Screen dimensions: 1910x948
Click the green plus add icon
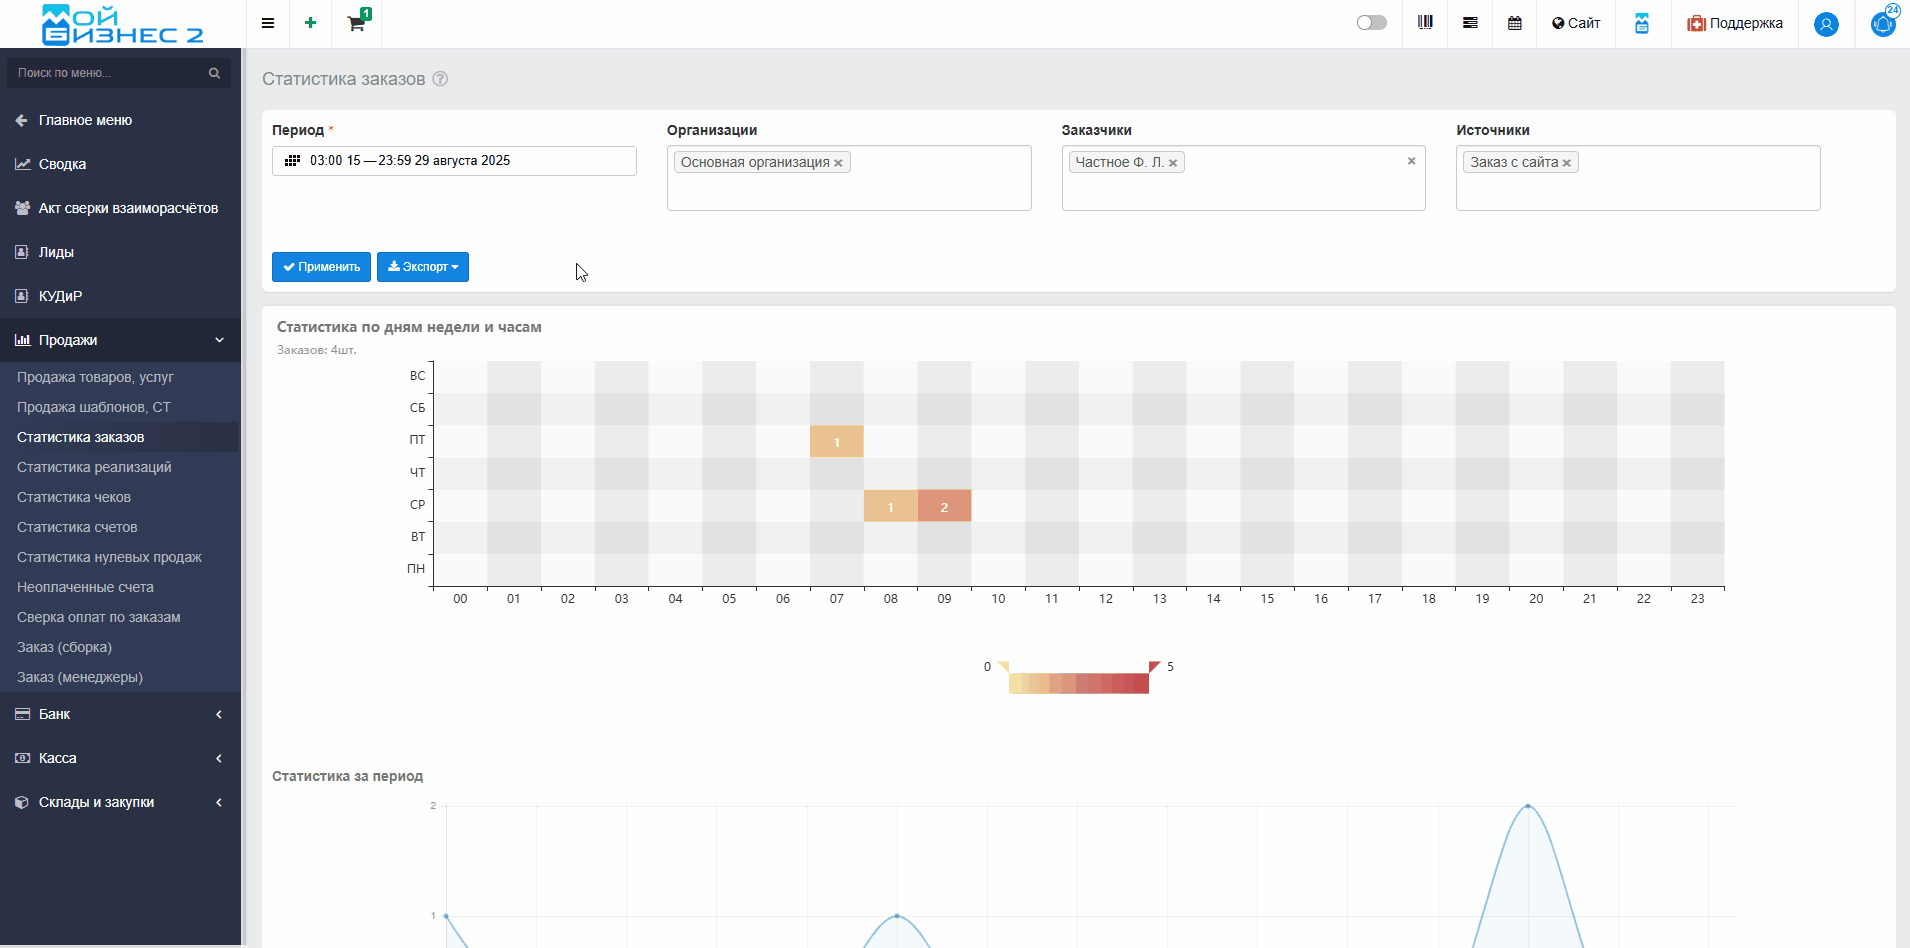[310, 23]
